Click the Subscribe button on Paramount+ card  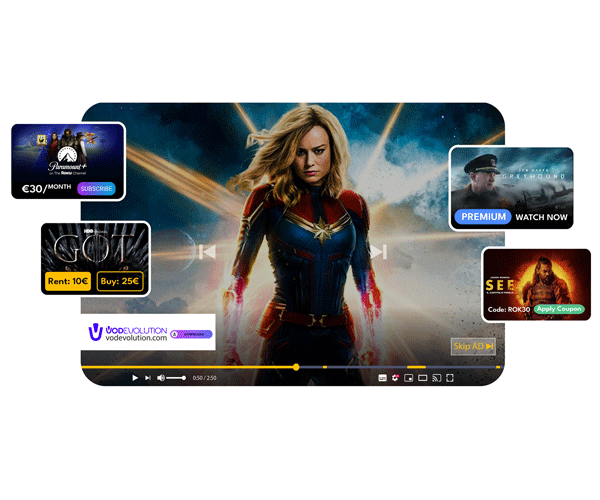click(96, 188)
